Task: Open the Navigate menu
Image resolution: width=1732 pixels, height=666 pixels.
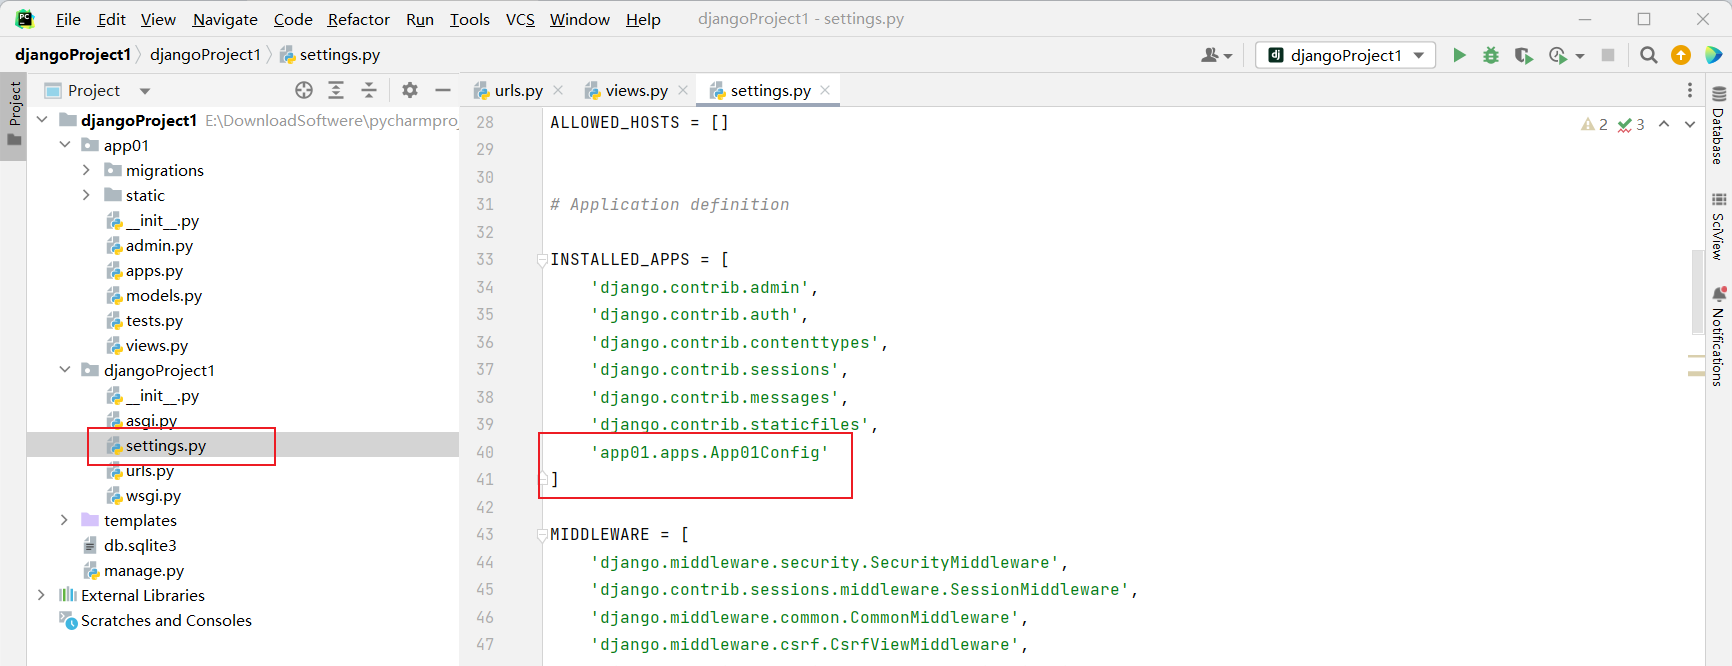Action: pos(225,19)
